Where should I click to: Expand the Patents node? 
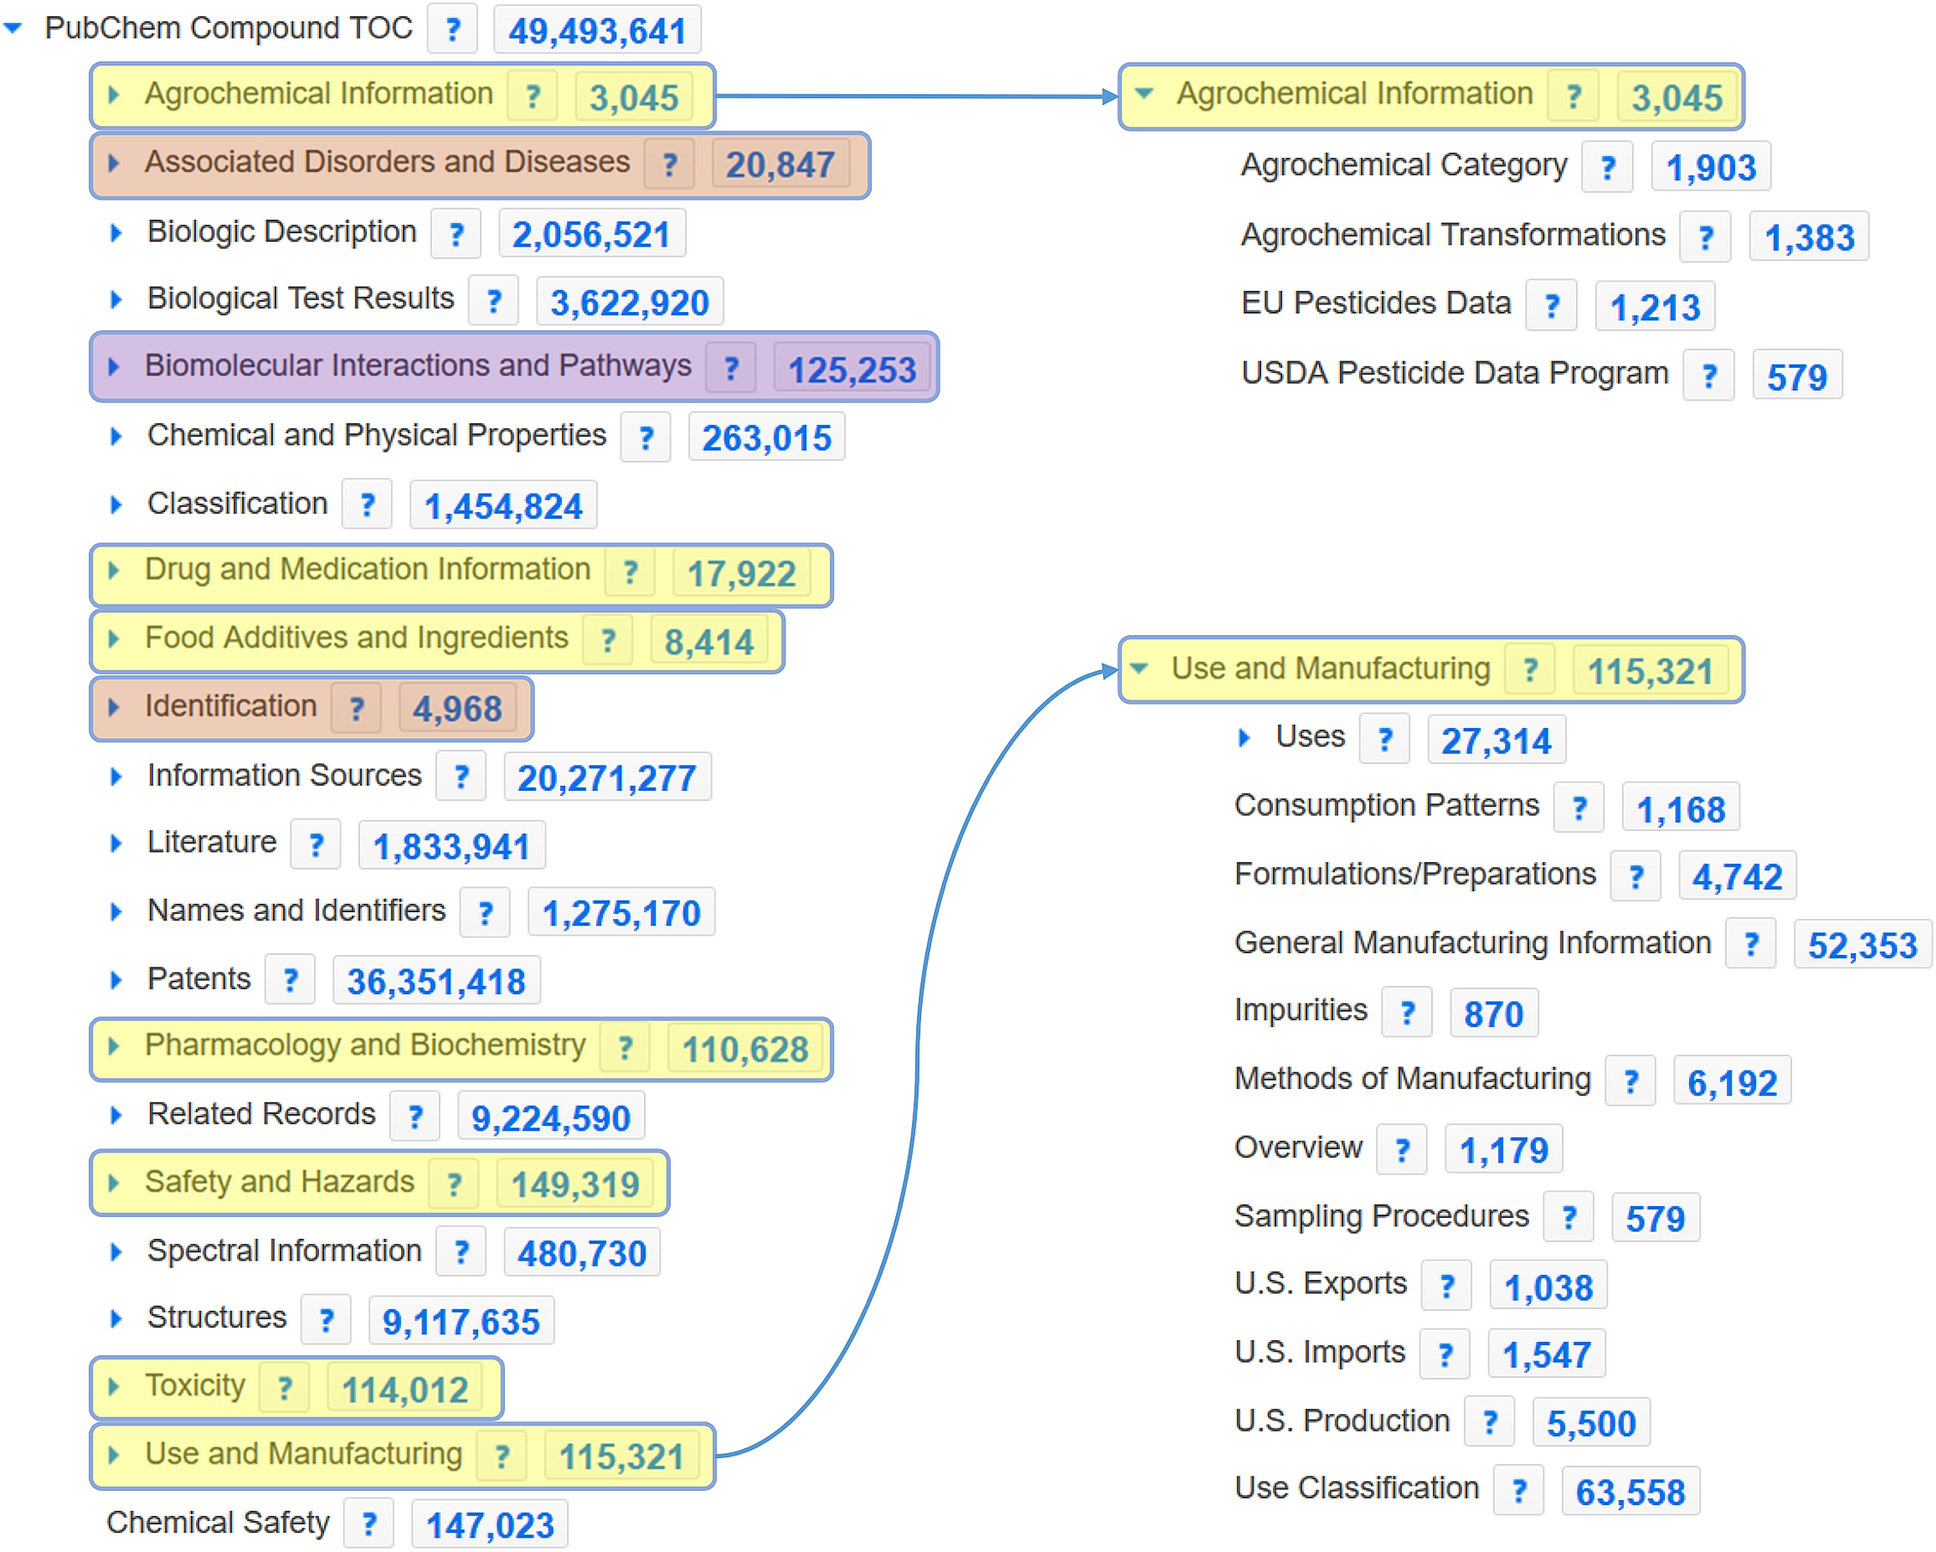tap(116, 980)
